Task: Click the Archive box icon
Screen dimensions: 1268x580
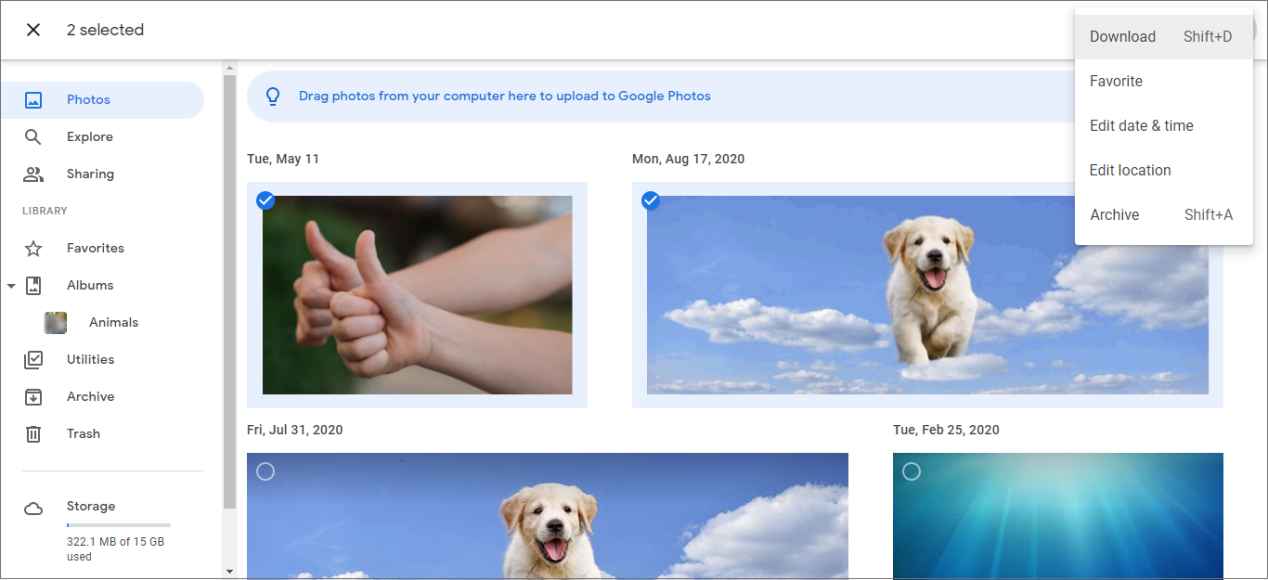Action: click(35, 396)
